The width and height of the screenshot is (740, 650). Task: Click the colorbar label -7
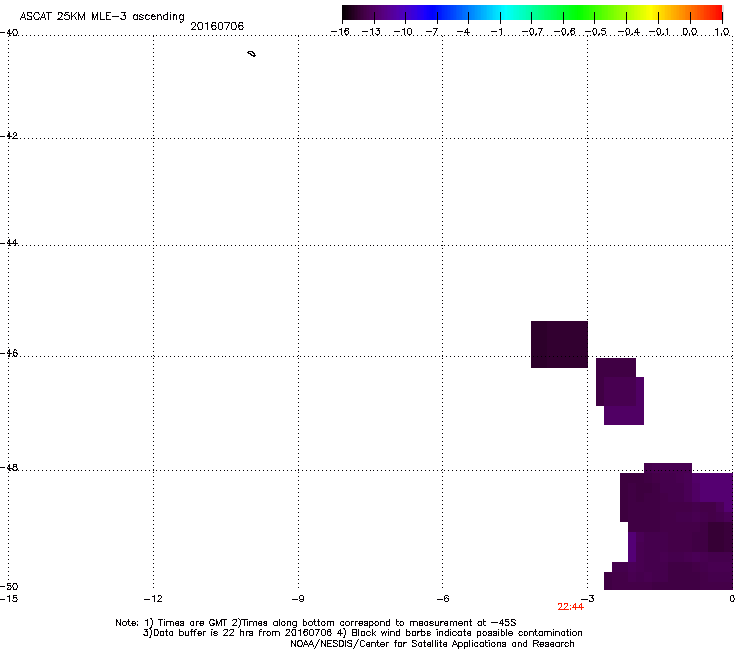[432, 32]
